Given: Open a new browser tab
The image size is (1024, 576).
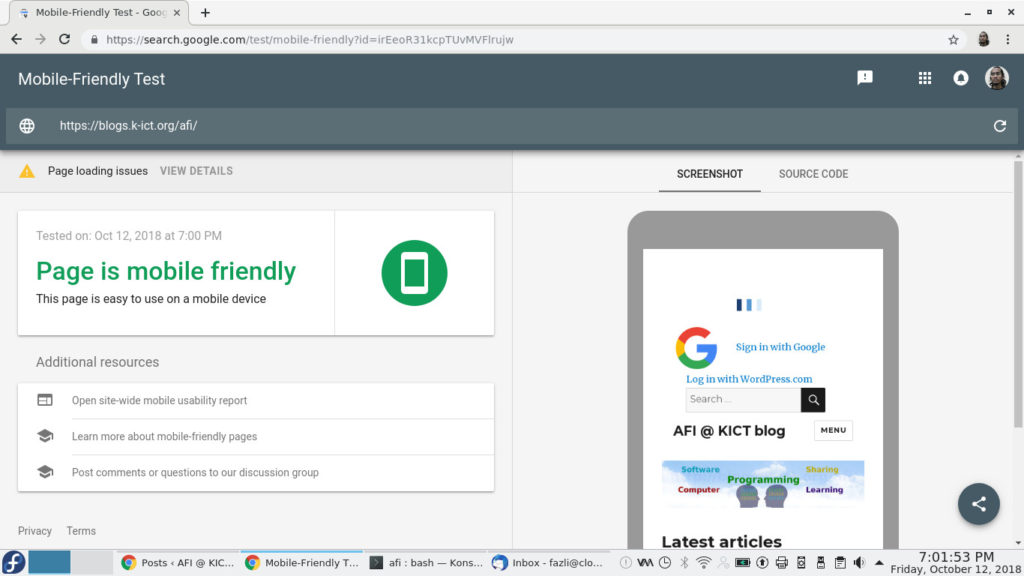Looking at the screenshot, I should pos(205,12).
